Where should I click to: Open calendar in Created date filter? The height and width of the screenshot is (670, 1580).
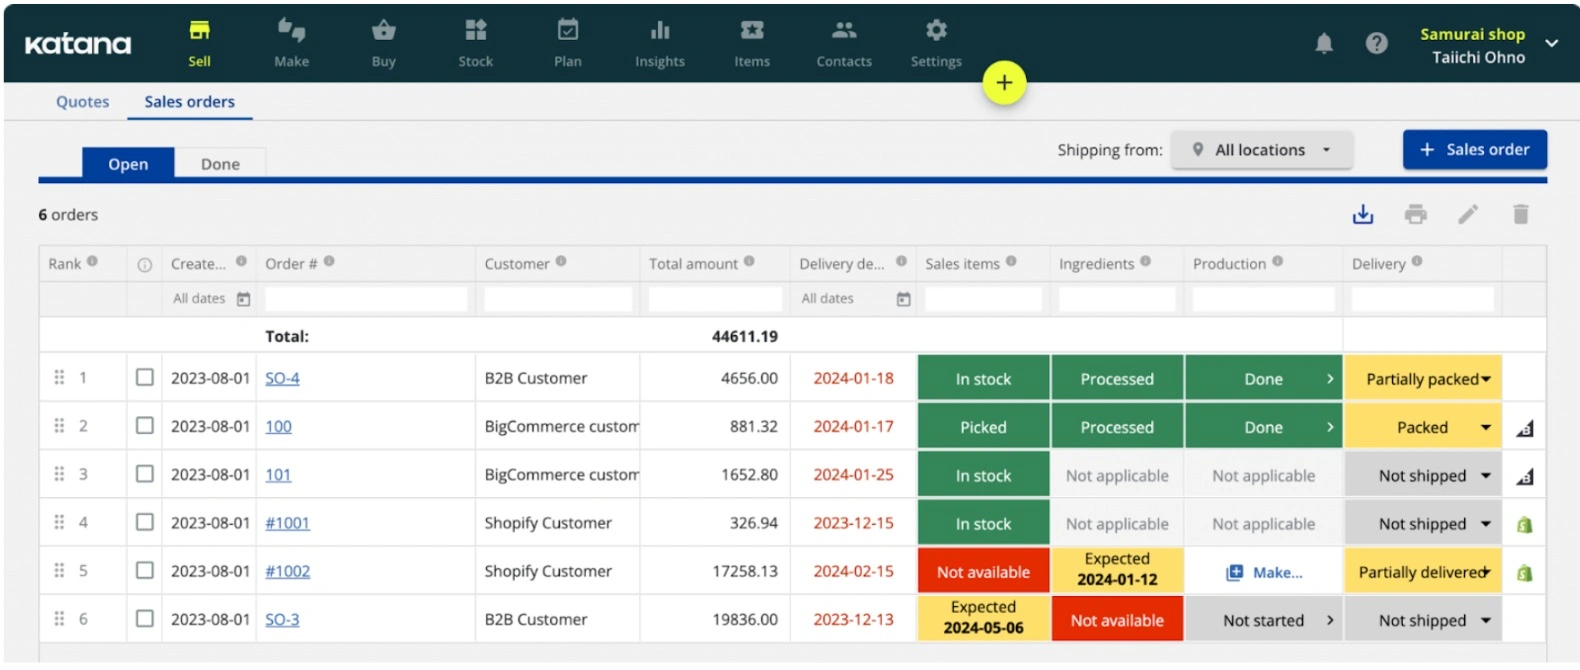click(x=243, y=299)
